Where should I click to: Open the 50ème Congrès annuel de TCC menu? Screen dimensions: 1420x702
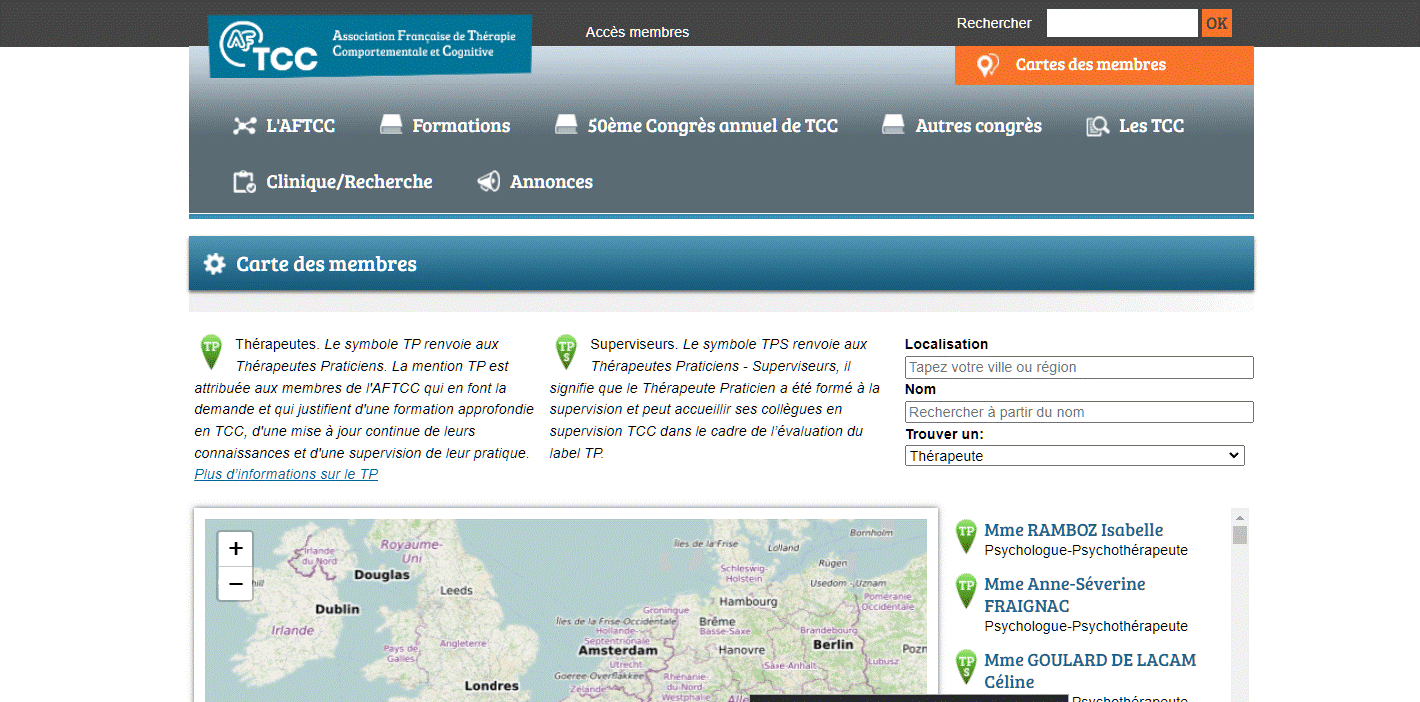click(713, 126)
